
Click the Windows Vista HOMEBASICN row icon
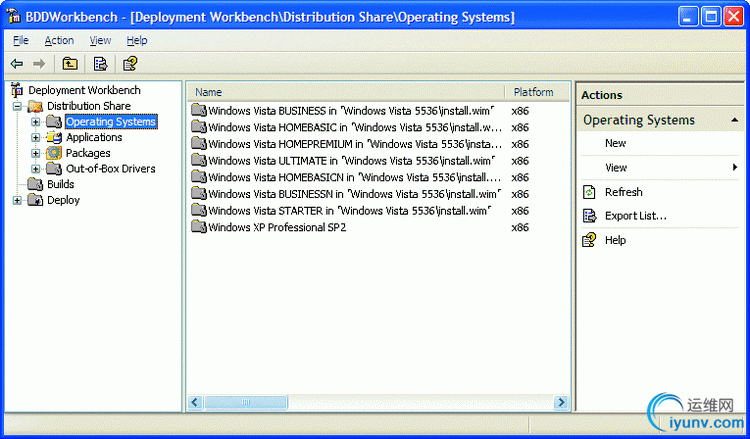click(199, 177)
